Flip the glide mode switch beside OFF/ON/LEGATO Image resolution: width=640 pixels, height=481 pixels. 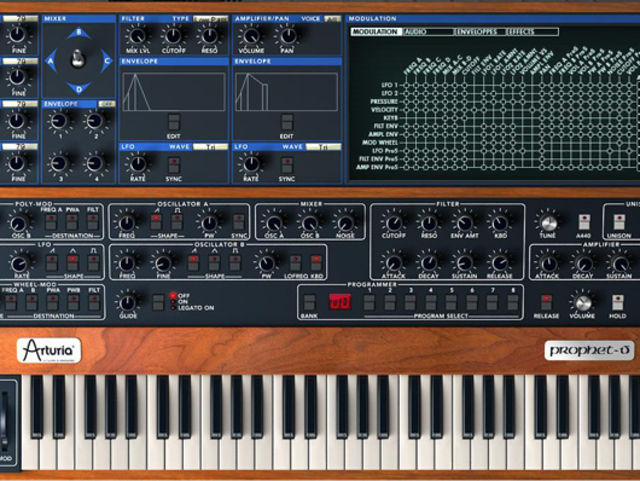(x=158, y=303)
